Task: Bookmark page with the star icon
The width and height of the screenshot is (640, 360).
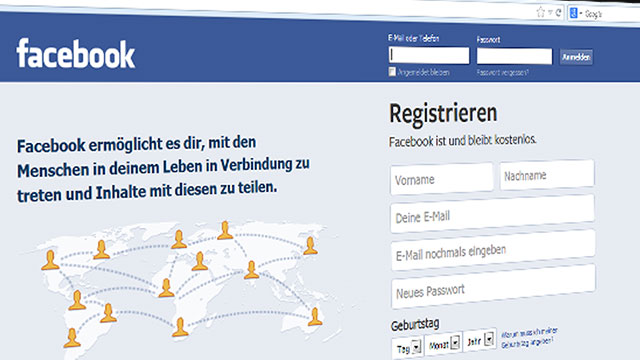Action: click(541, 12)
